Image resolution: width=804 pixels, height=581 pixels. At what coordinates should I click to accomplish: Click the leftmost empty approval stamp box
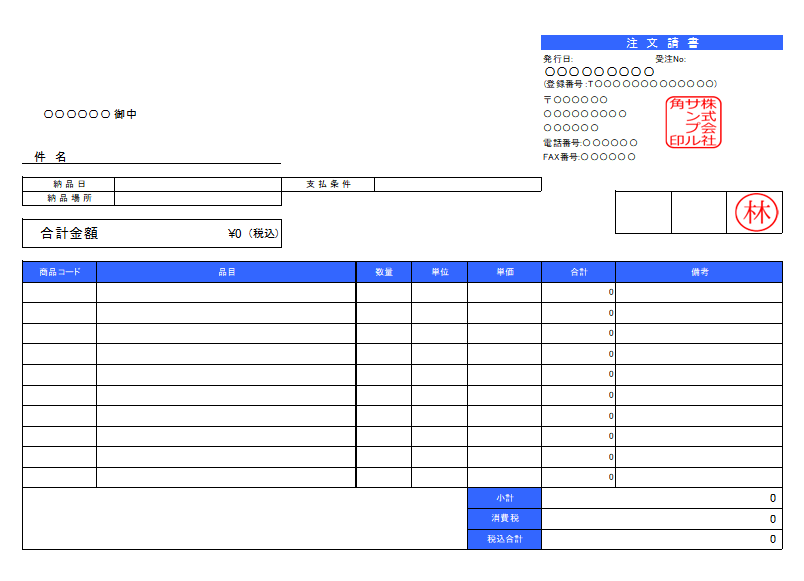[643, 212]
